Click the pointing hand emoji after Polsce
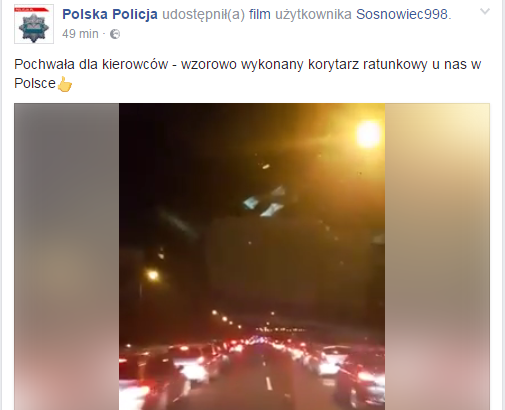The image size is (505, 410). [x=65, y=84]
